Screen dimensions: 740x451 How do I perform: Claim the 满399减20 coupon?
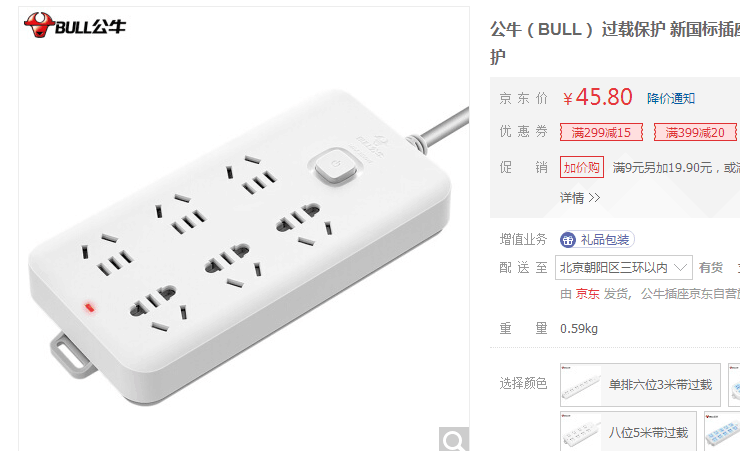tap(695, 133)
